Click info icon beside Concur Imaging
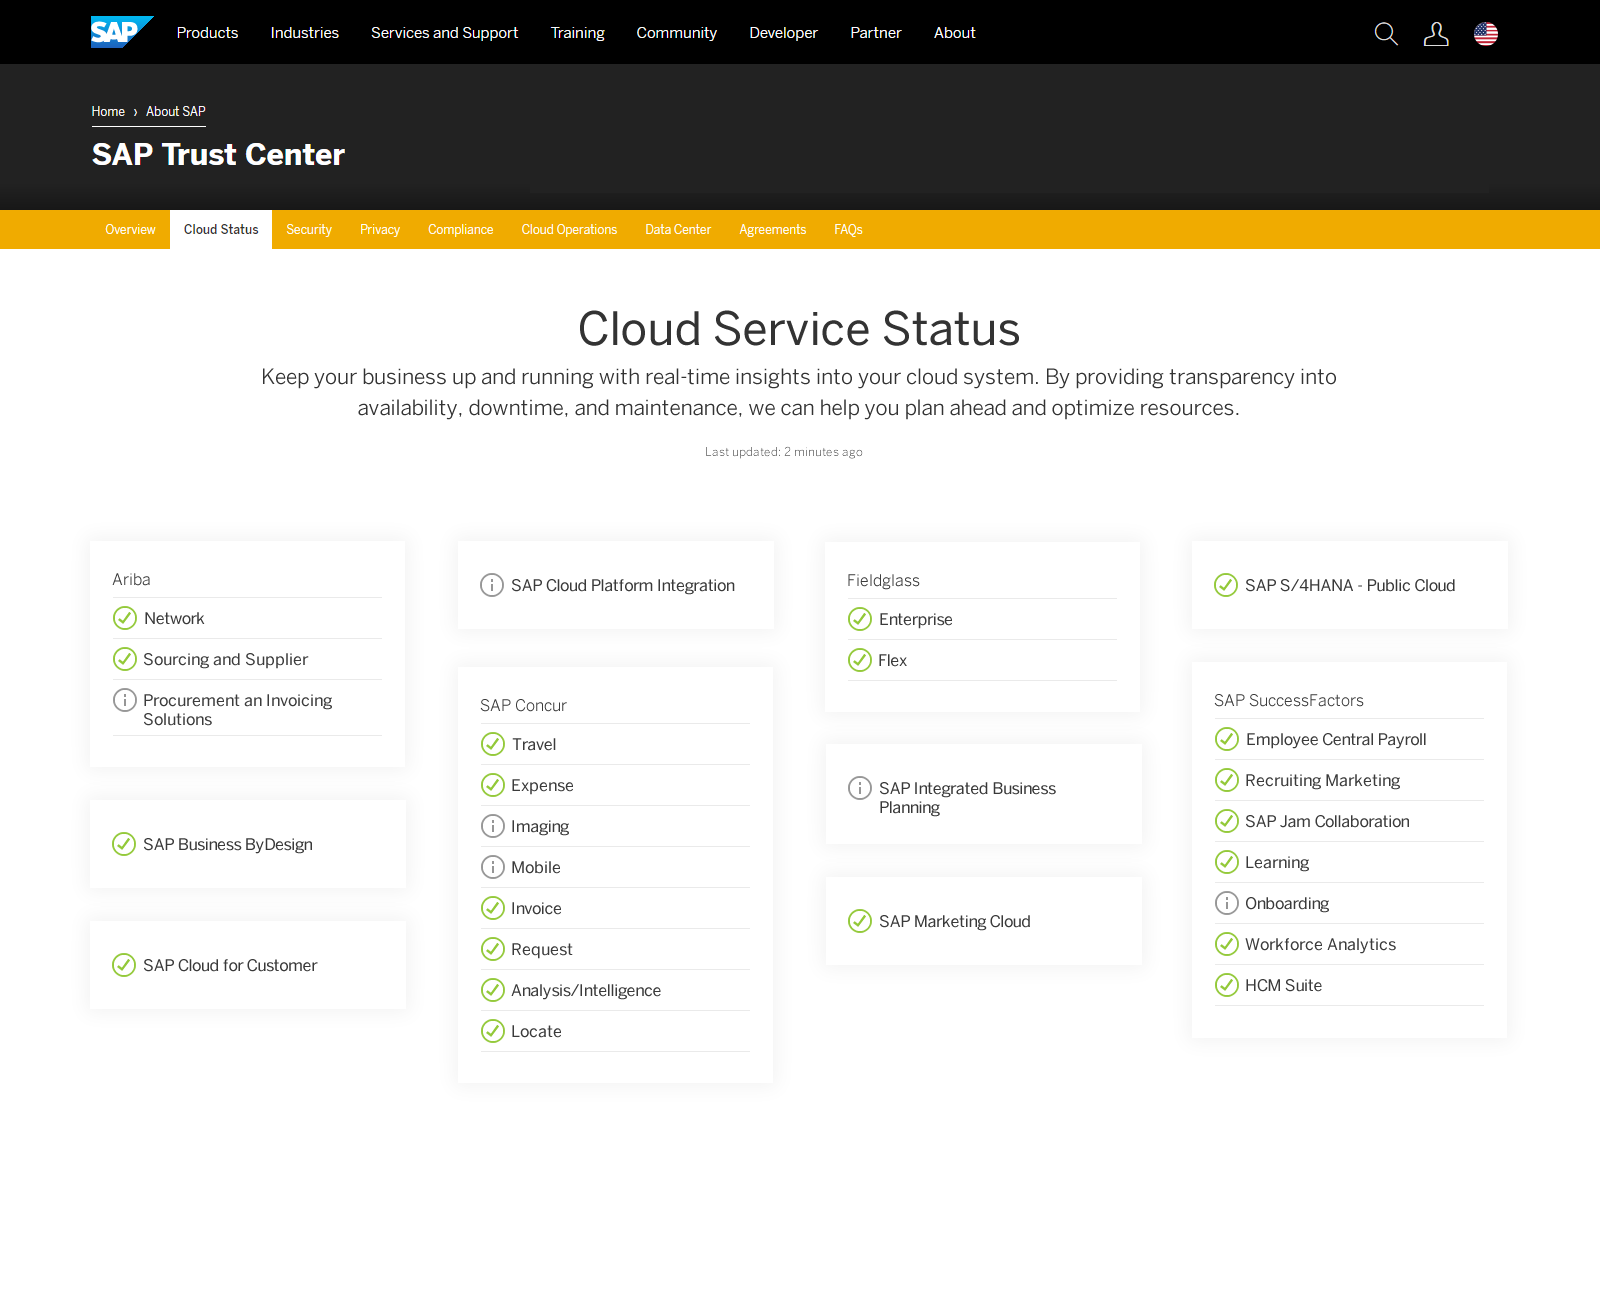1600x1300 pixels. 493,826
